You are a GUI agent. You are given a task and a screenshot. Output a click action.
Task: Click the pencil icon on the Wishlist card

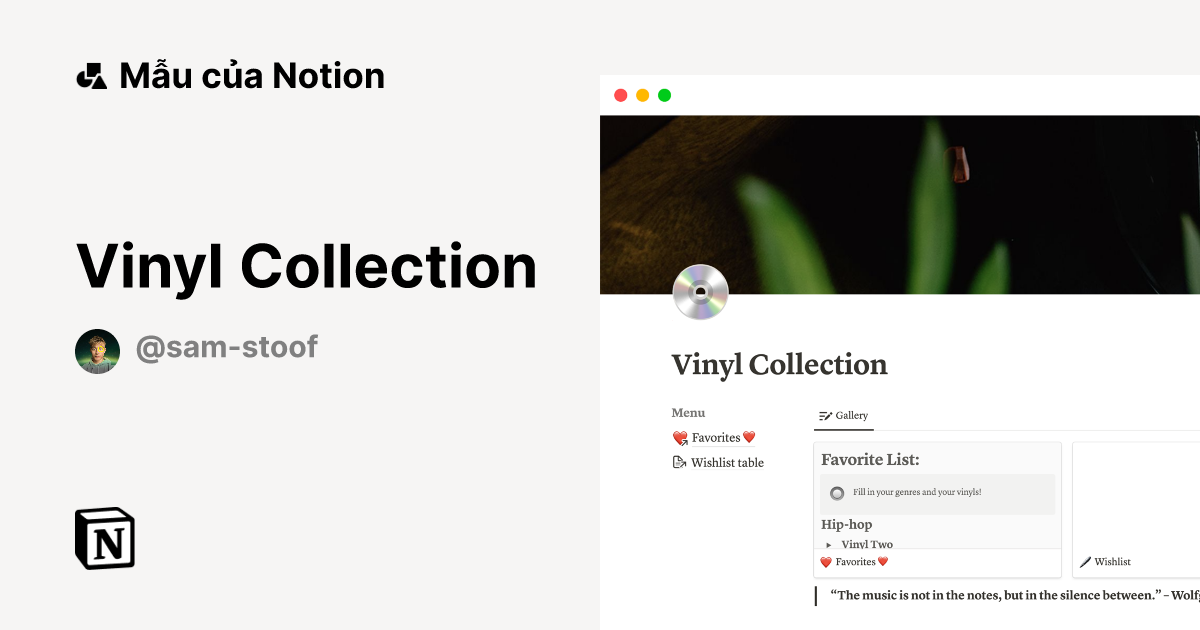pos(1086,561)
